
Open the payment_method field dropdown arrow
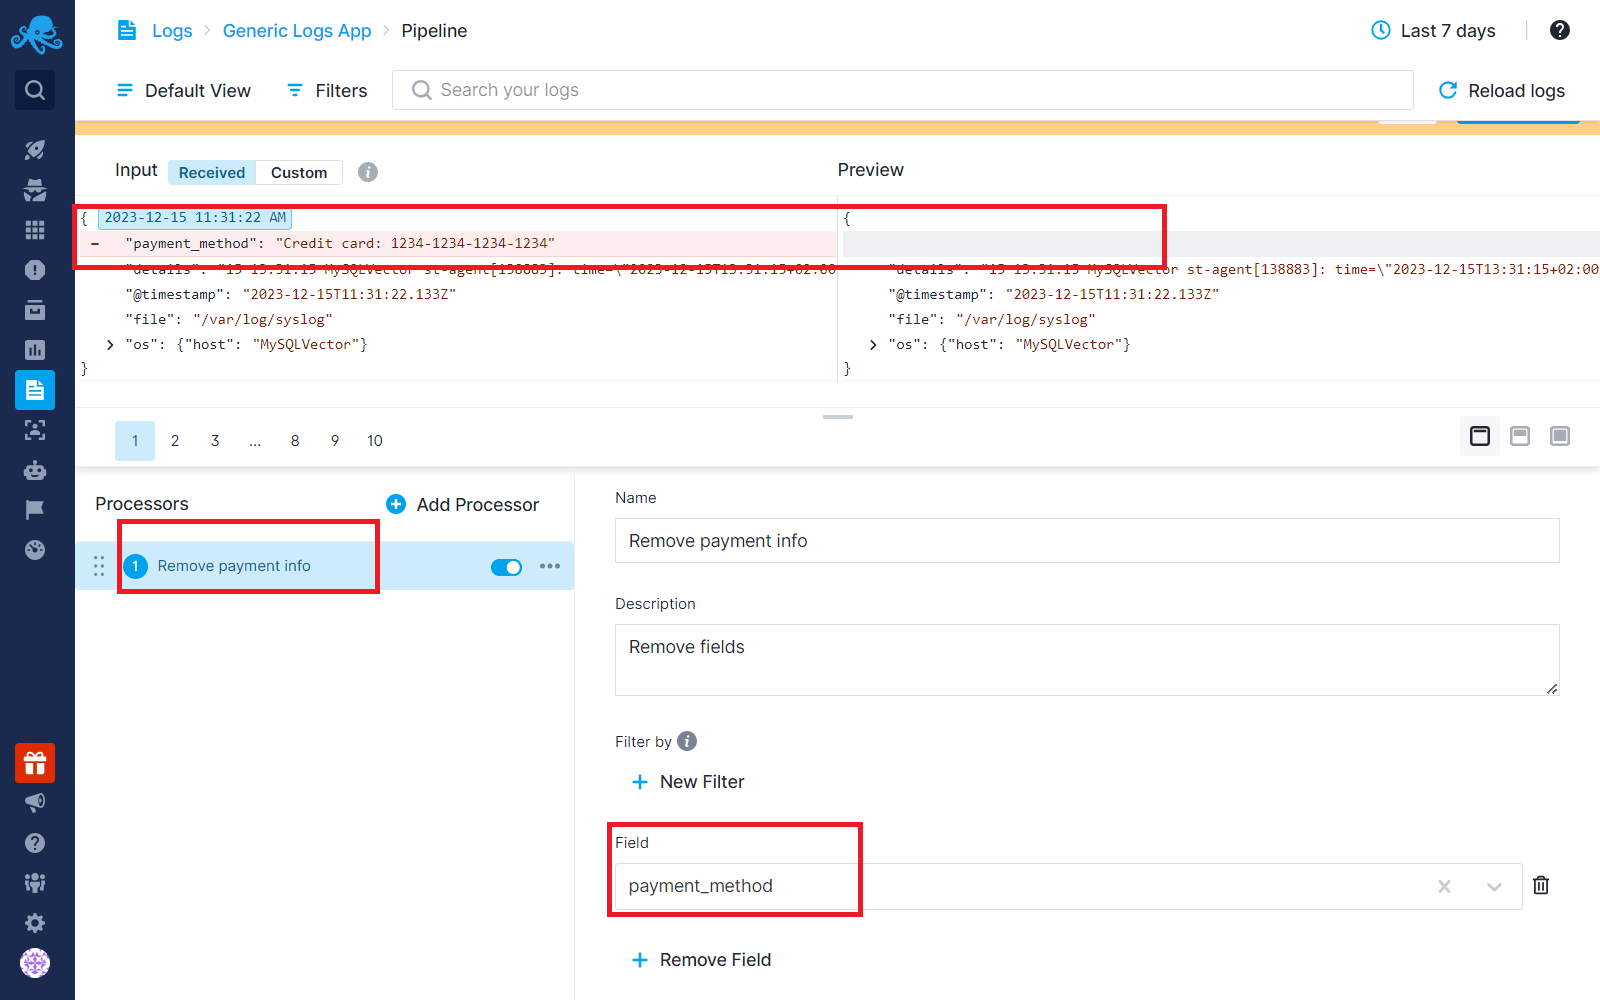(1494, 886)
